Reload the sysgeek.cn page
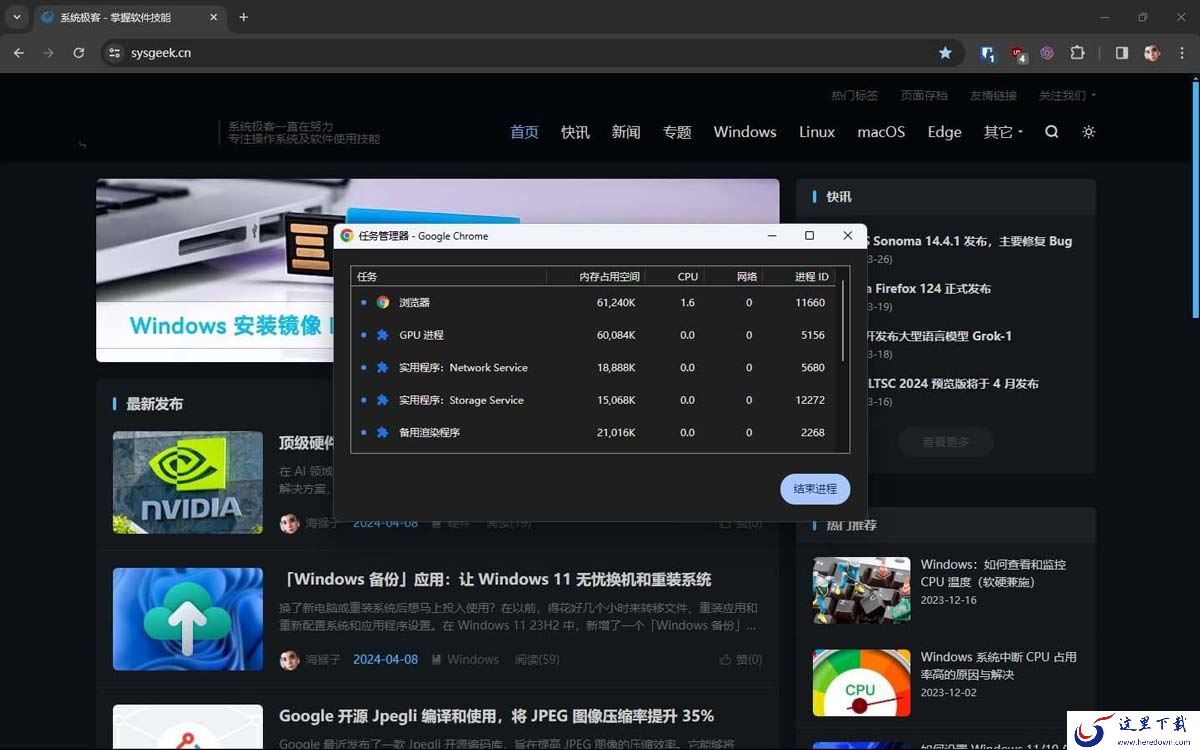The width and height of the screenshot is (1200, 750). click(x=79, y=53)
